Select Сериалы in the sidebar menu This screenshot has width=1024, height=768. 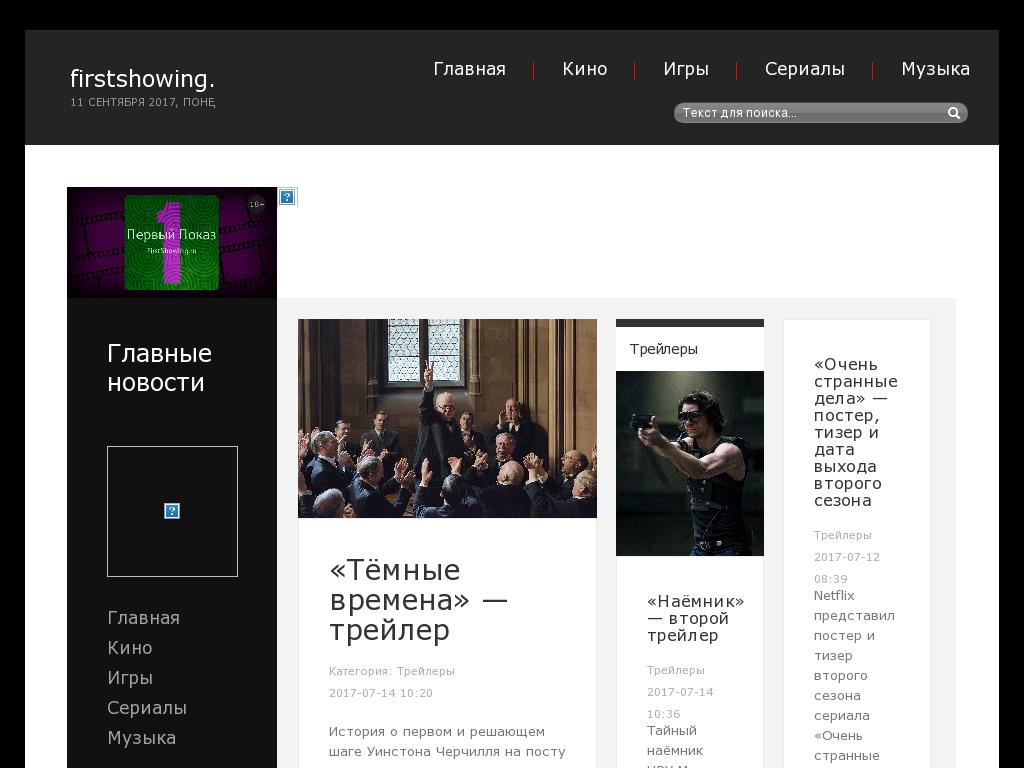[x=147, y=708]
